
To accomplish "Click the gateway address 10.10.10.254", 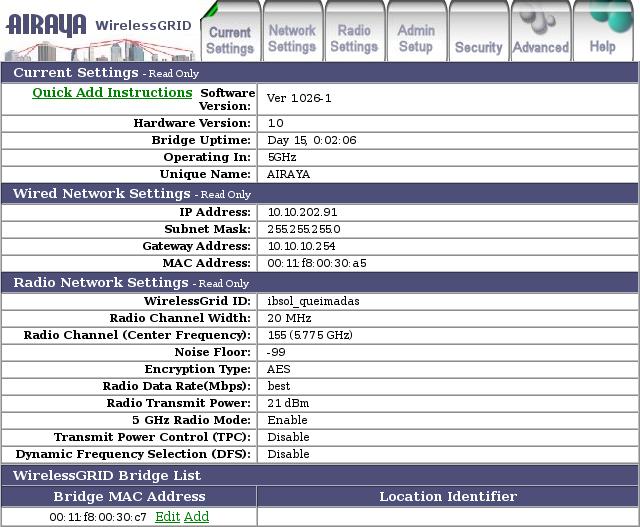I will click(302, 246).
